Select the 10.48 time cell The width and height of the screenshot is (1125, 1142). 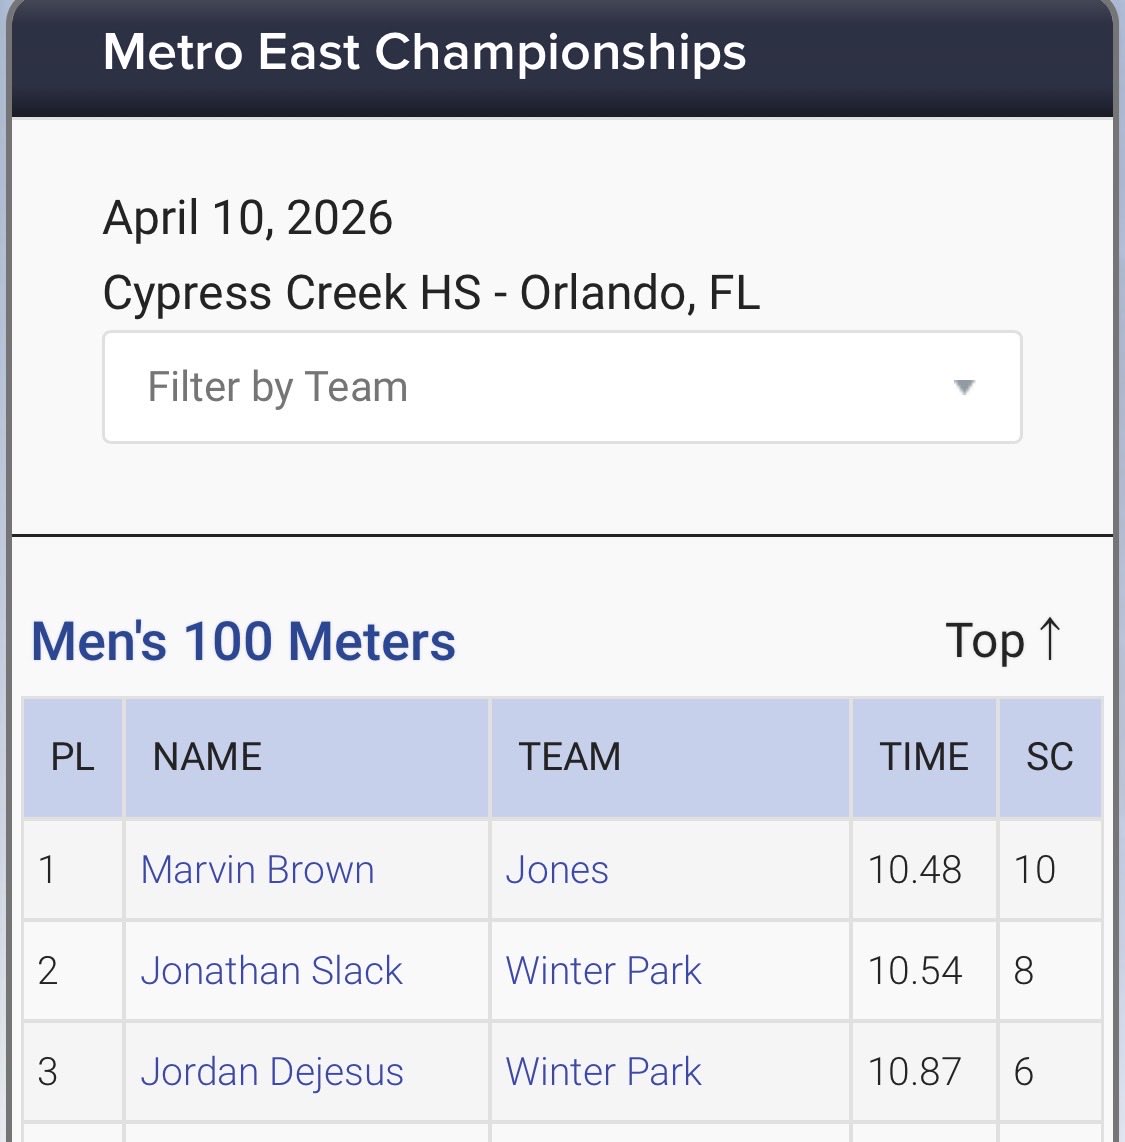(915, 870)
